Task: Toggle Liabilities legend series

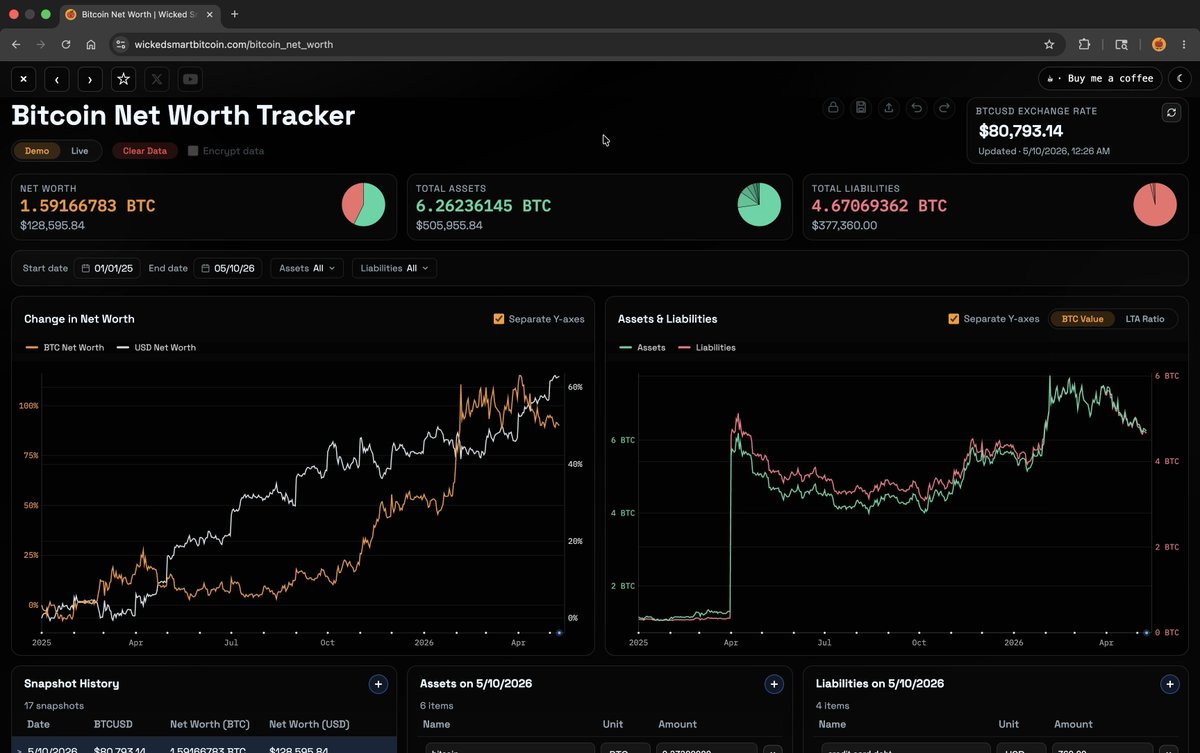Action: coord(707,348)
